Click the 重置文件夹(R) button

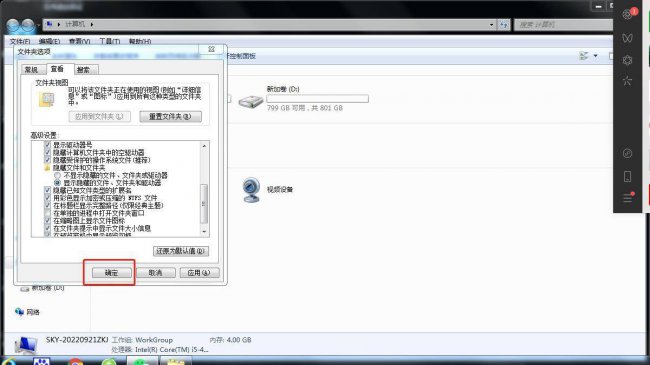tap(170, 117)
